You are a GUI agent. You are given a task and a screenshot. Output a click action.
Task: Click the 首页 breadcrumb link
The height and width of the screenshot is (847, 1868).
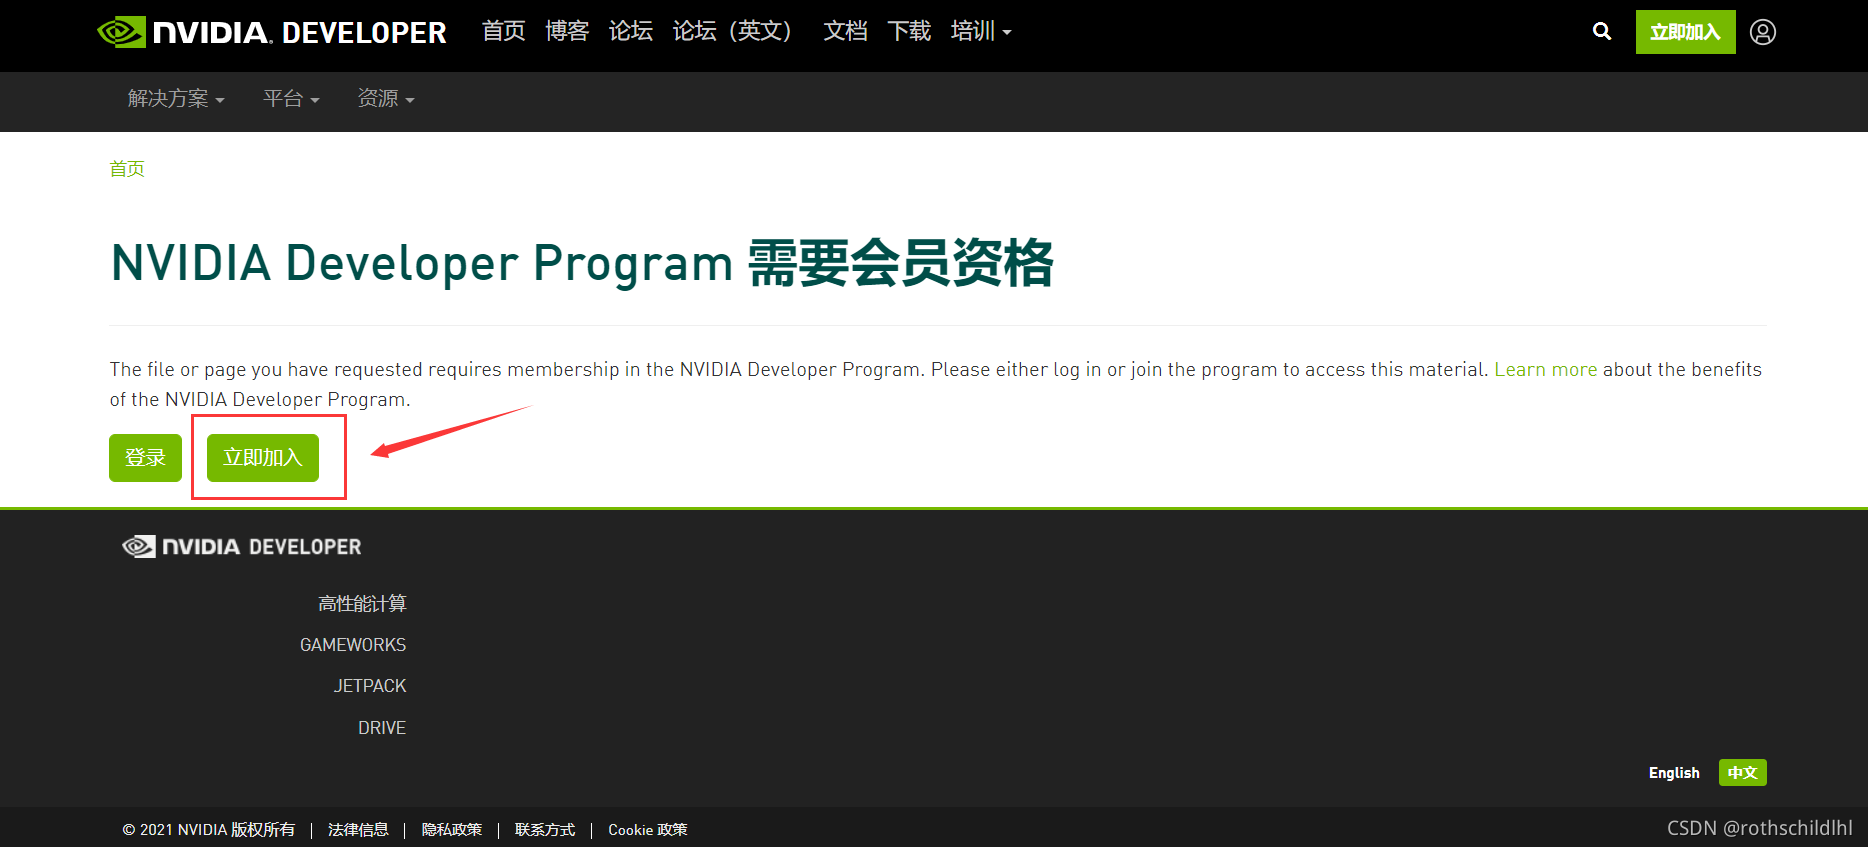(x=127, y=169)
